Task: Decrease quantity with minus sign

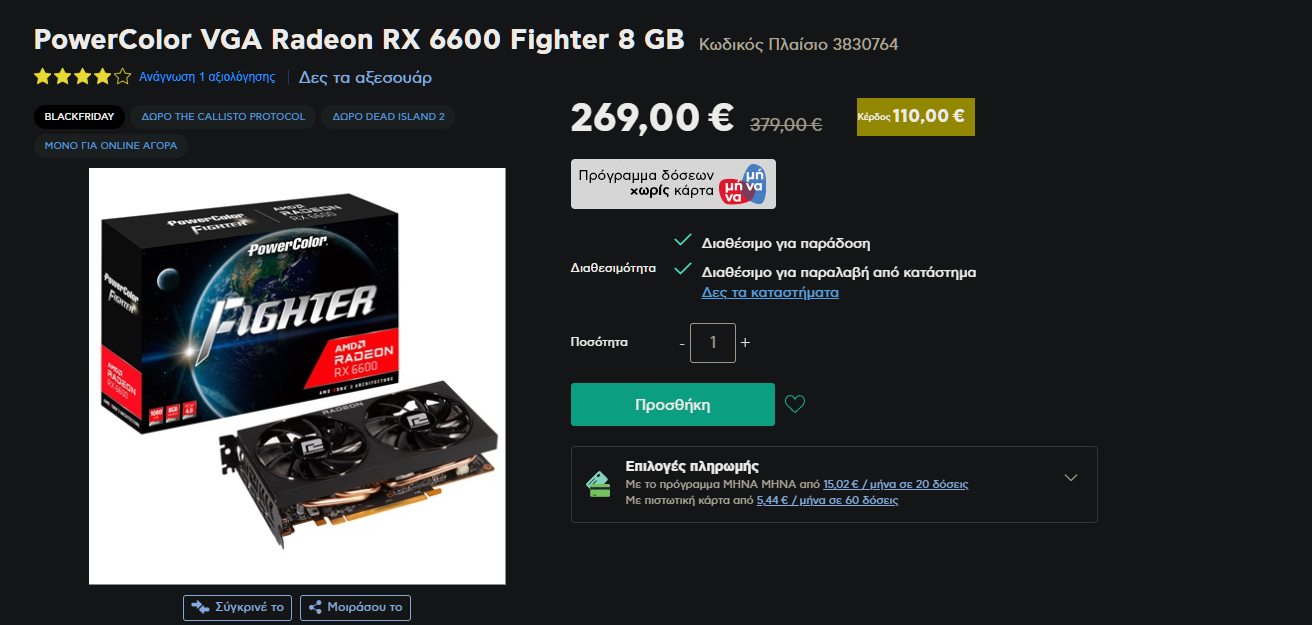Action: pyautogui.click(x=682, y=343)
